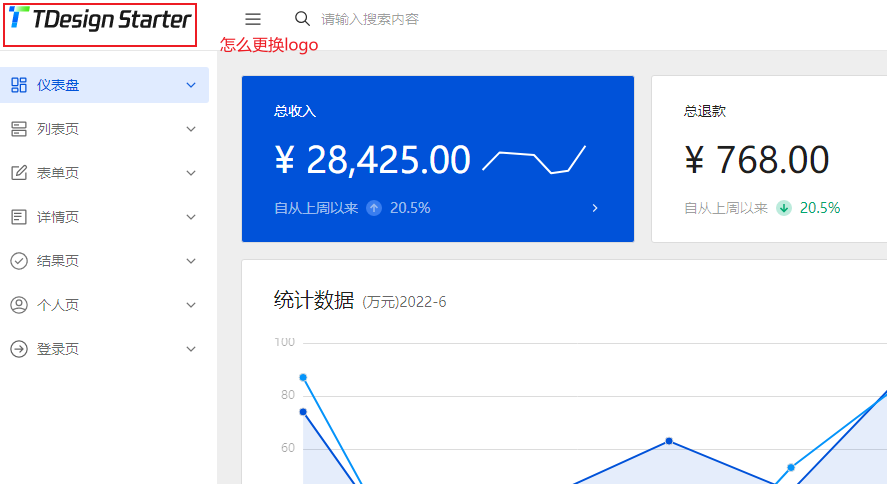Viewport: 887px width, 484px height.
Task: Expand the 详情页 chevron
Action: [191, 217]
